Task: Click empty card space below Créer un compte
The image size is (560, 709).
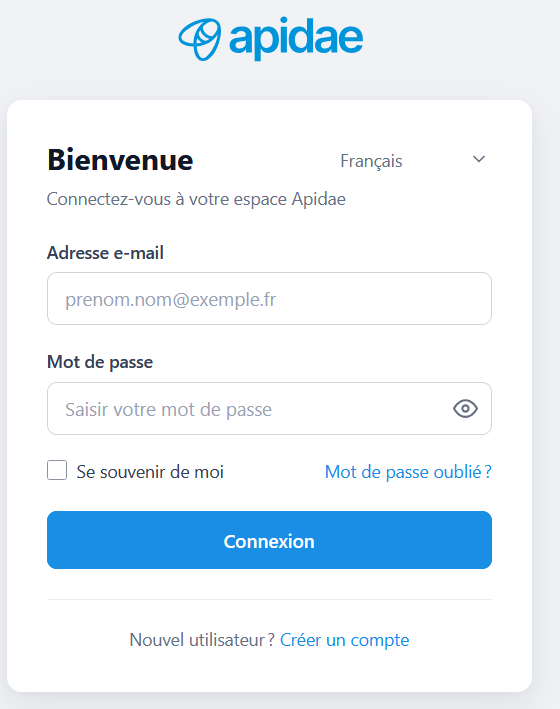Action: 269,671
